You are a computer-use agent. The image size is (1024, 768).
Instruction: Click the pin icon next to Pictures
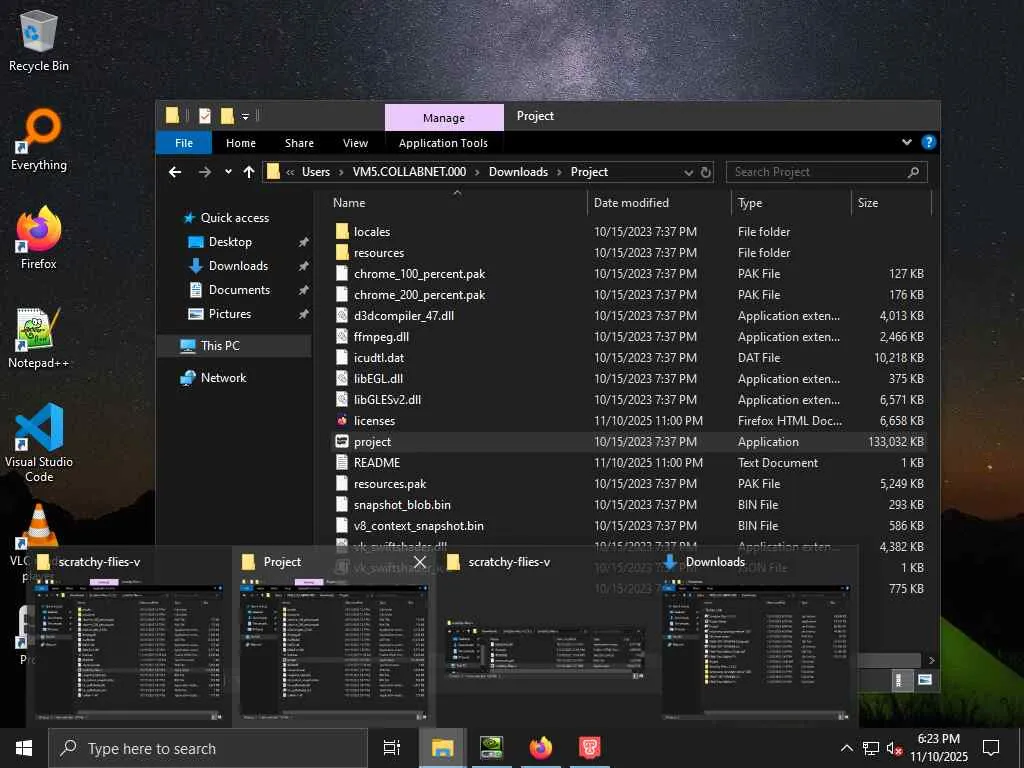tap(303, 314)
